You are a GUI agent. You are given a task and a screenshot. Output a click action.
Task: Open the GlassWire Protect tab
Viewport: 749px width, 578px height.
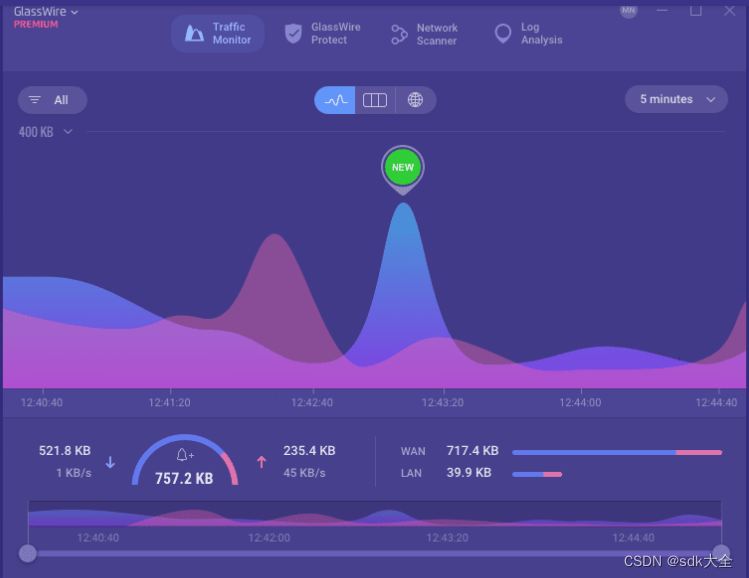point(323,33)
